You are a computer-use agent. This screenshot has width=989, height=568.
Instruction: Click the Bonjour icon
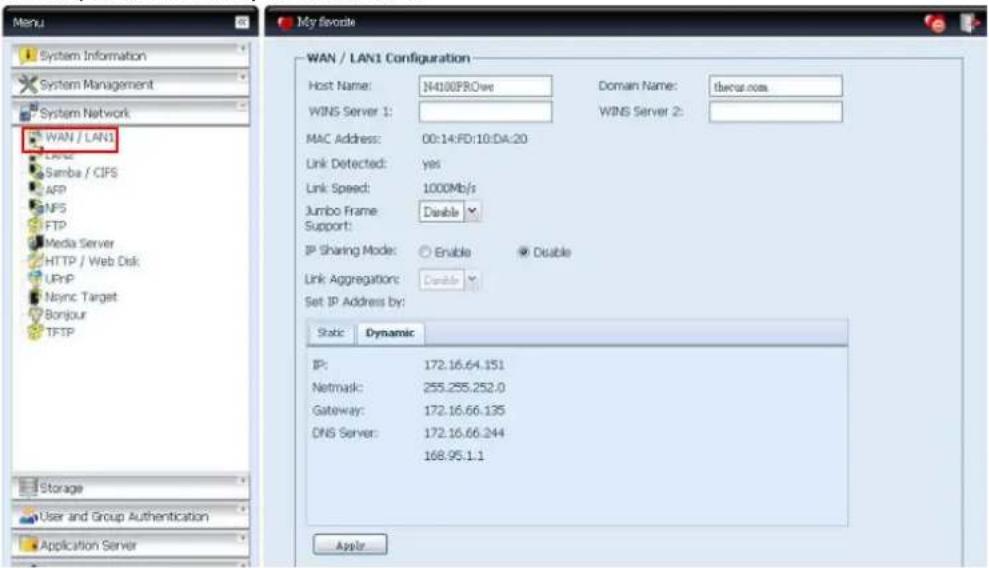(36, 314)
